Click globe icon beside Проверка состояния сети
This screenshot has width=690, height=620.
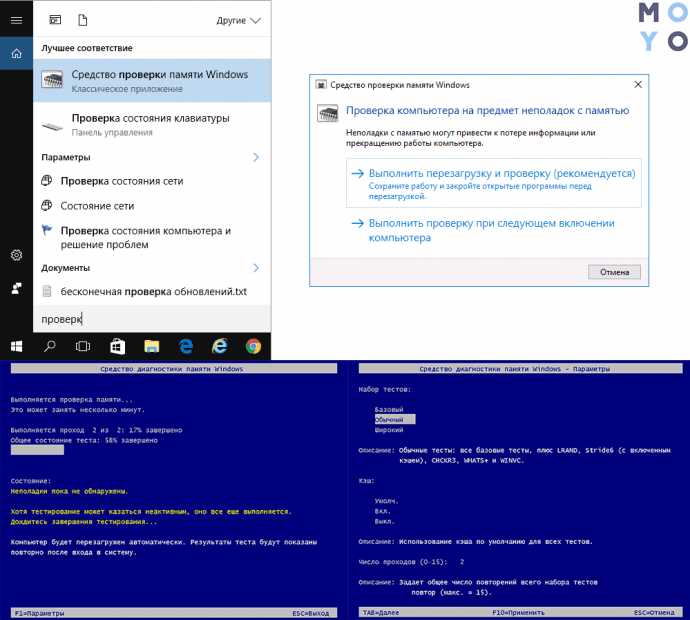[x=47, y=180]
